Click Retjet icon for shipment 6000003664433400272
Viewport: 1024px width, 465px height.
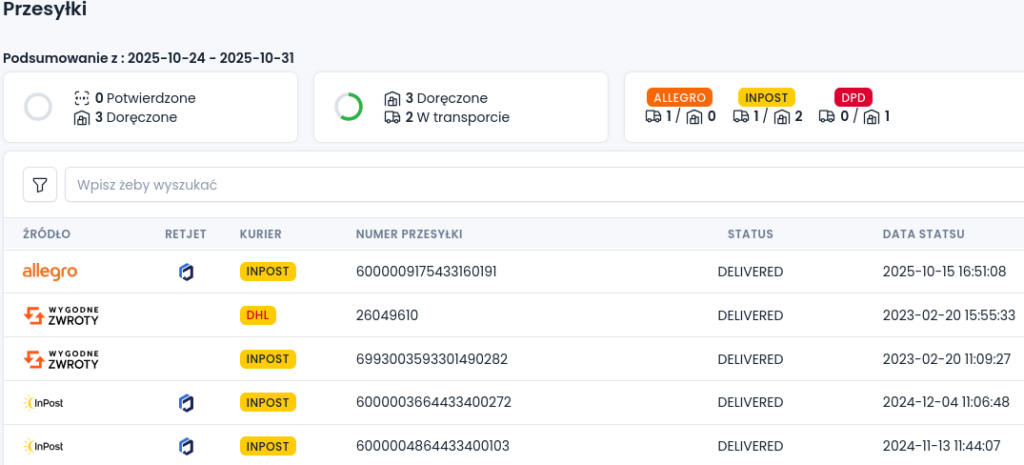[x=186, y=403]
